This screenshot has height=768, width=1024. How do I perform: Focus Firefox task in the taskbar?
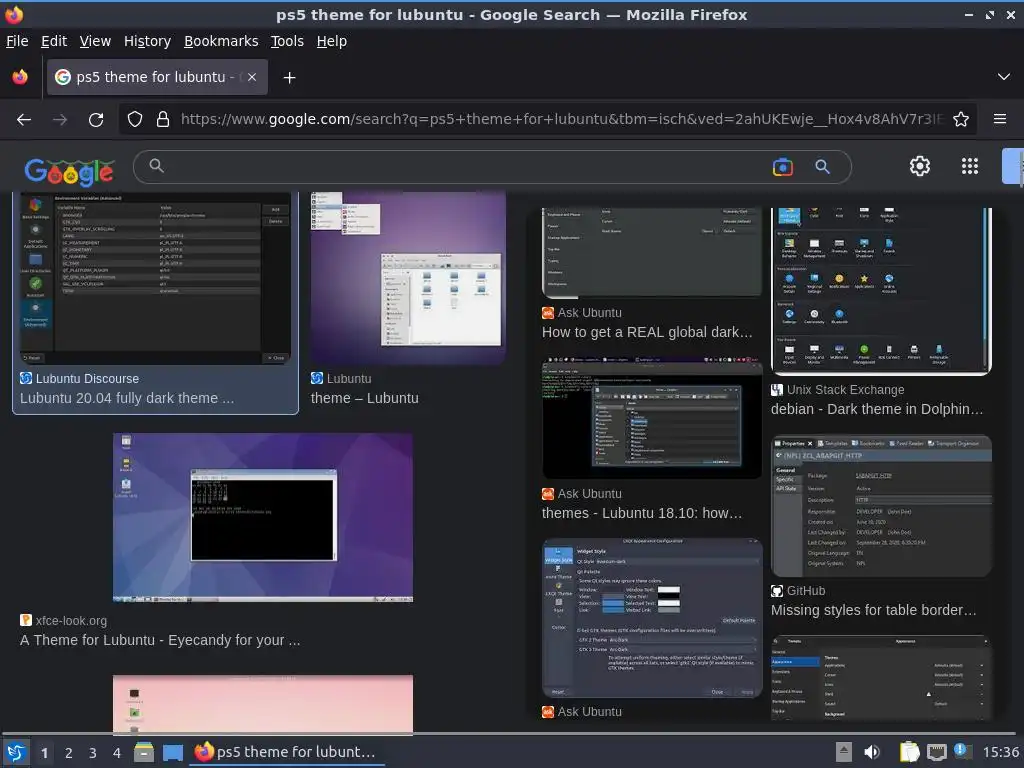click(287, 752)
